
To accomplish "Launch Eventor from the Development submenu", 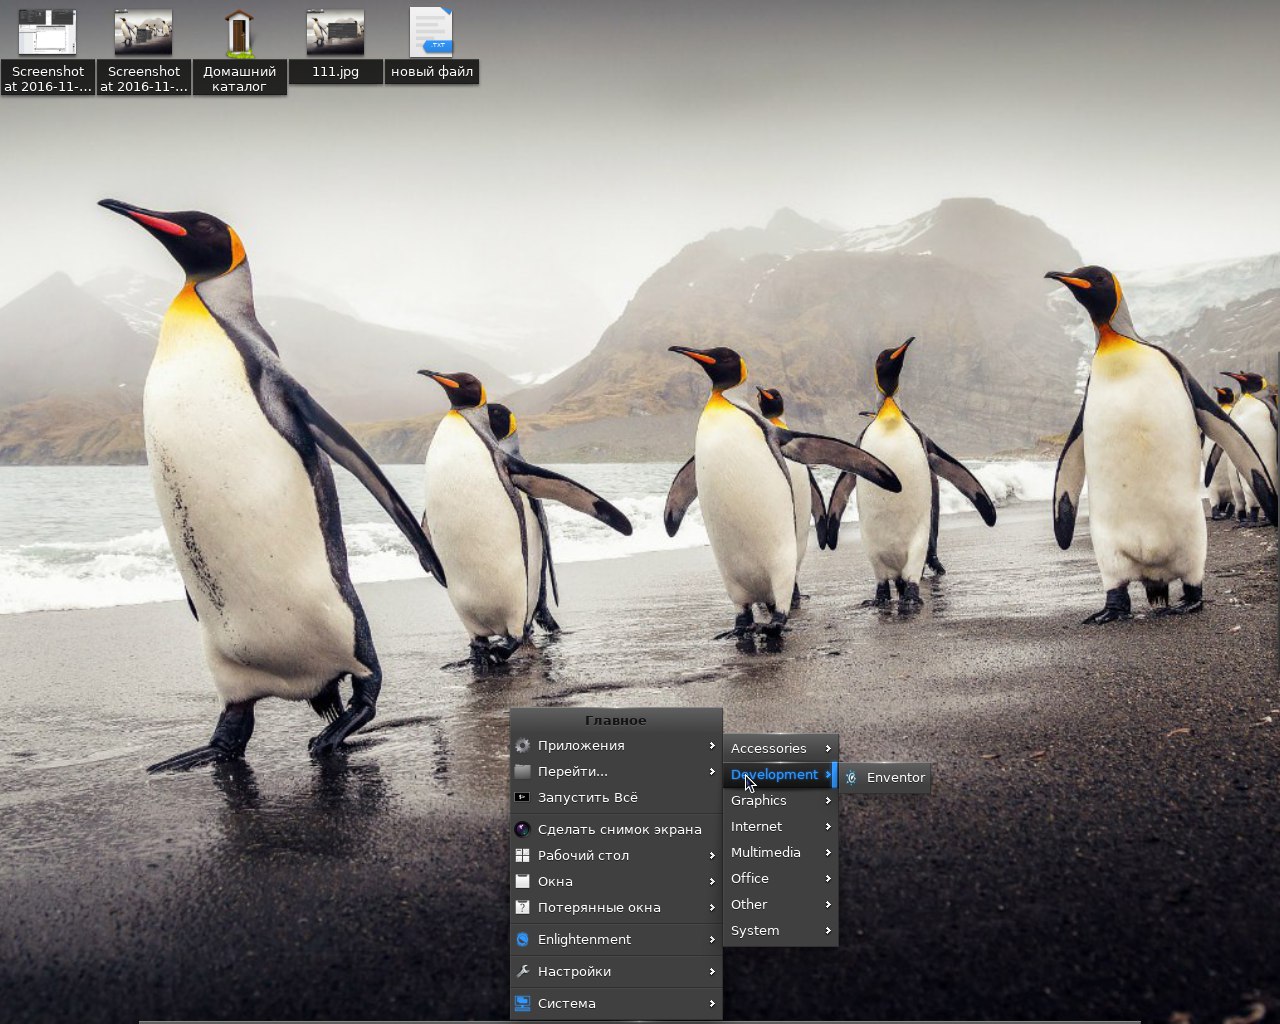I will 895,777.
